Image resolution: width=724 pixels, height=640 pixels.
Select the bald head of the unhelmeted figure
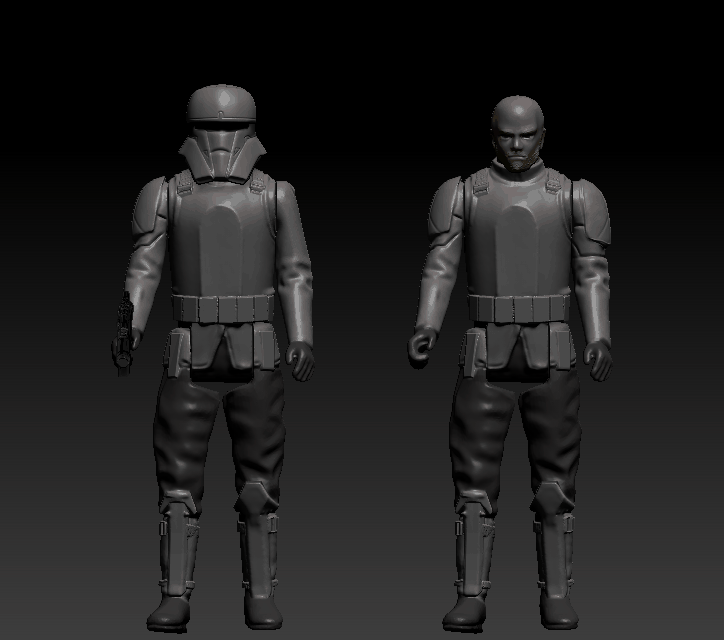[517, 134]
